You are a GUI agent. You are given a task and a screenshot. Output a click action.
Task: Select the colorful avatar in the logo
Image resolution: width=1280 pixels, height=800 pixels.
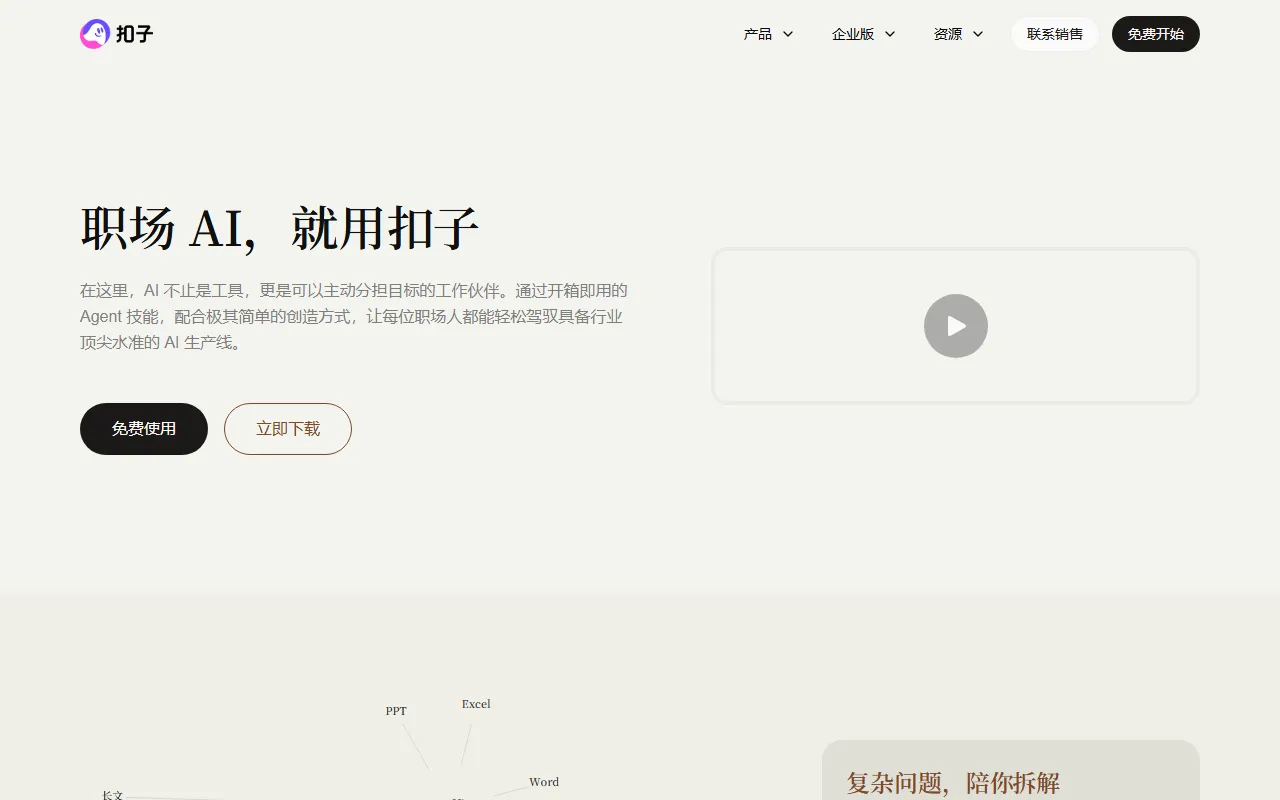point(95,33)
